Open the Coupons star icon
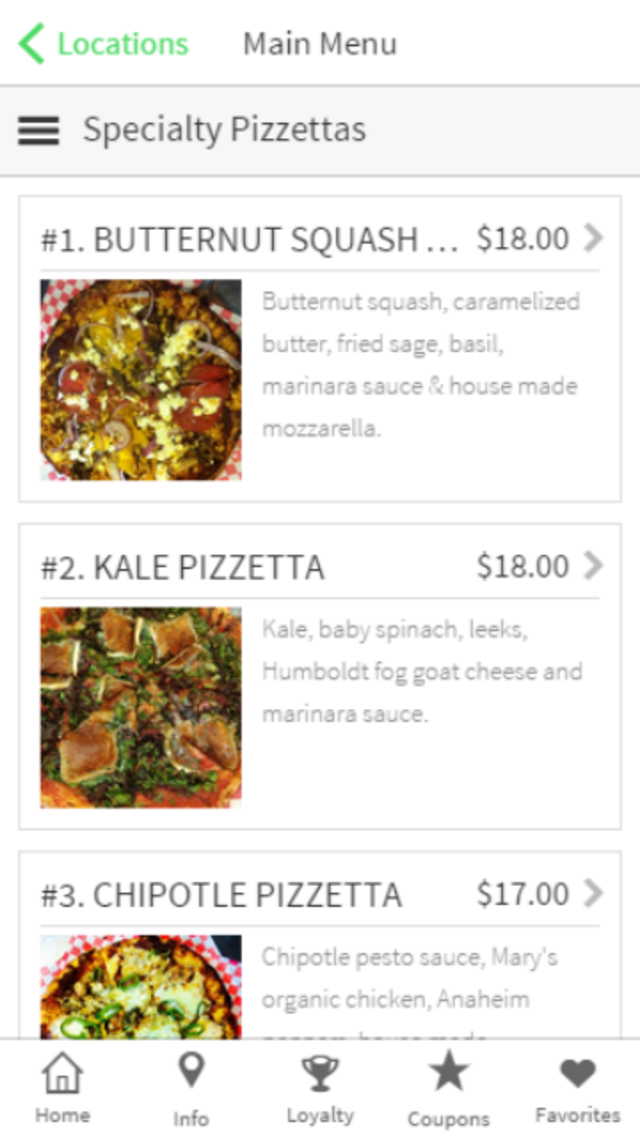Screen dimensions: 640x1136 (x=449, y=1073)
